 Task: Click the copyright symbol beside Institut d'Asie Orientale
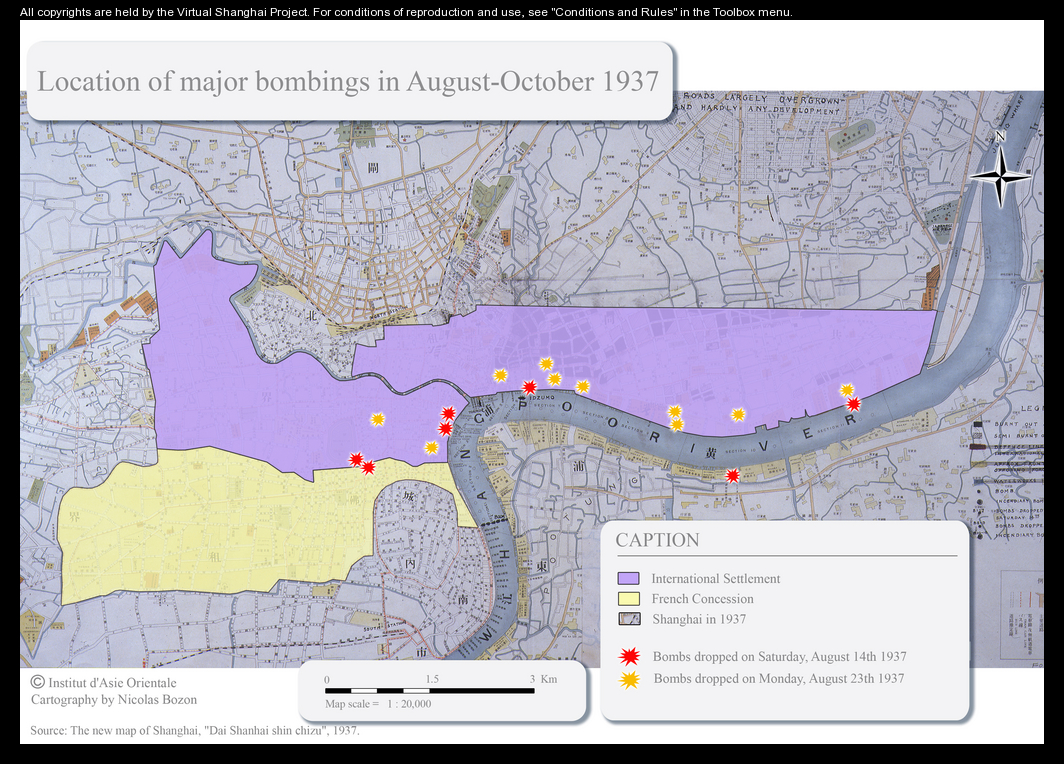pyautogui.click(x=38, y=681)
